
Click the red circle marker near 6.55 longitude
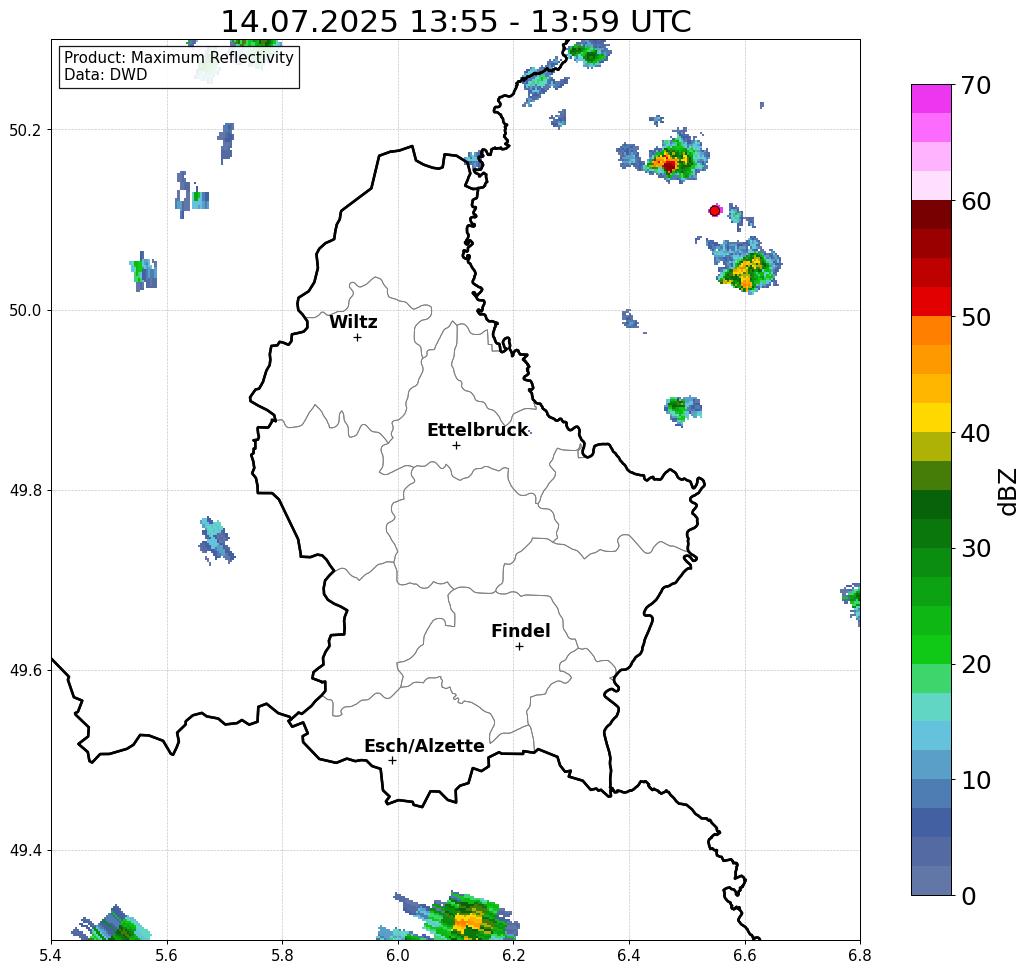(715, 211)
